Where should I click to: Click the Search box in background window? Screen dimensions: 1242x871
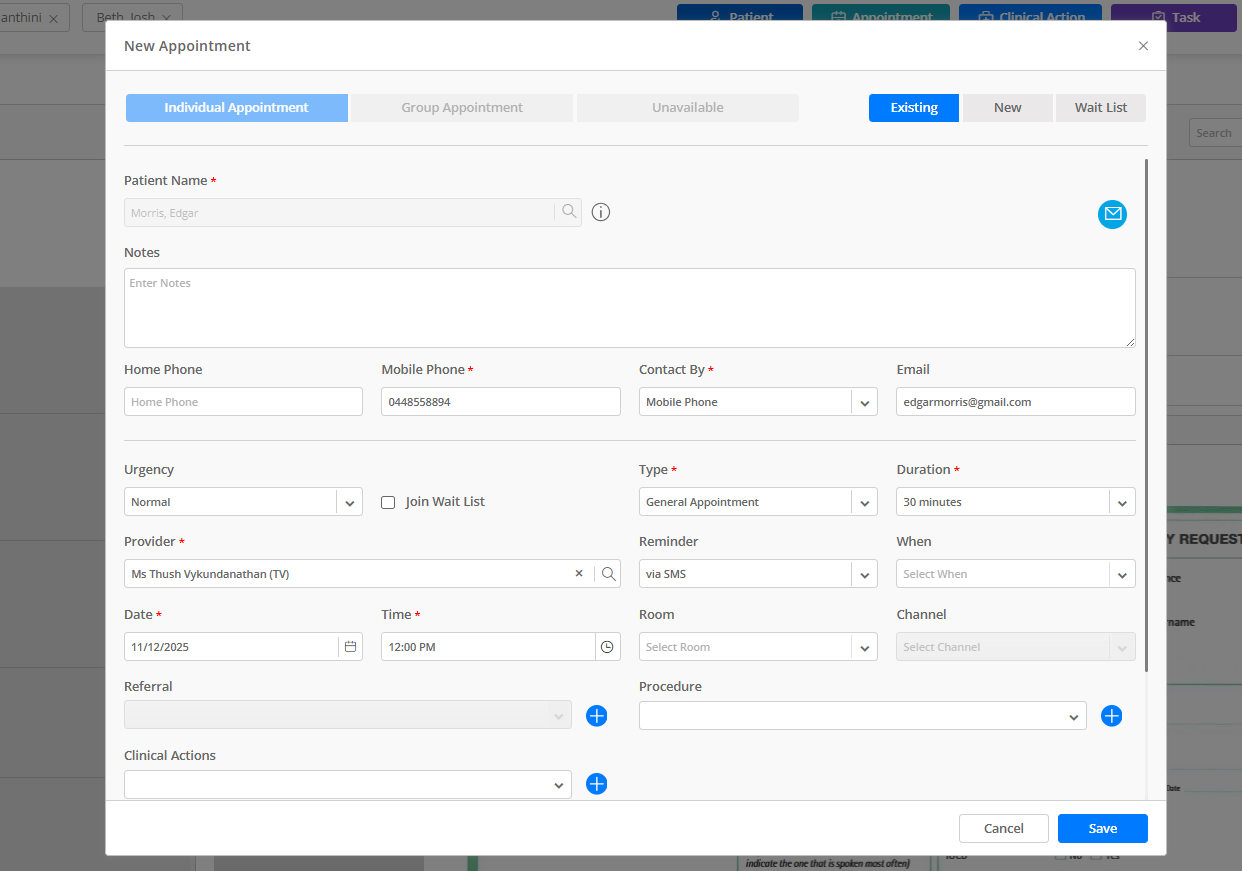pos(1215,133)
